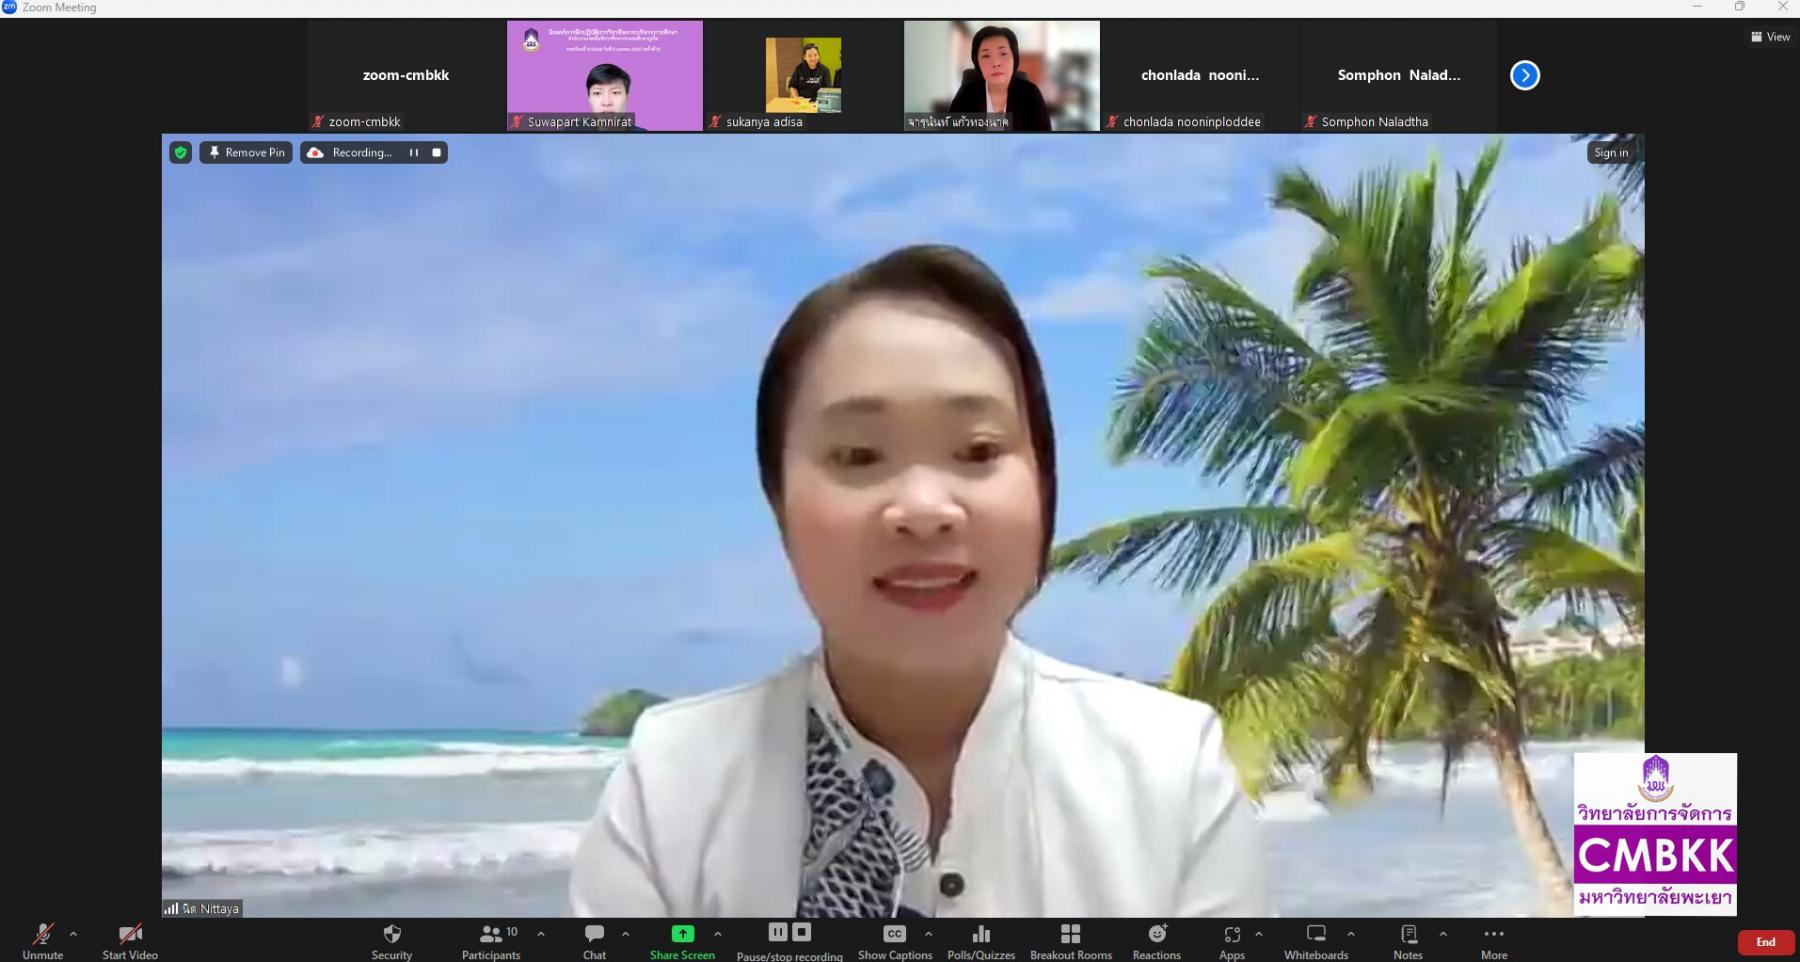Image resolution: width=1800 pixels, height=962 pixels.
Task: Close the Zoom Meeting window
Action: [1782, 7]
